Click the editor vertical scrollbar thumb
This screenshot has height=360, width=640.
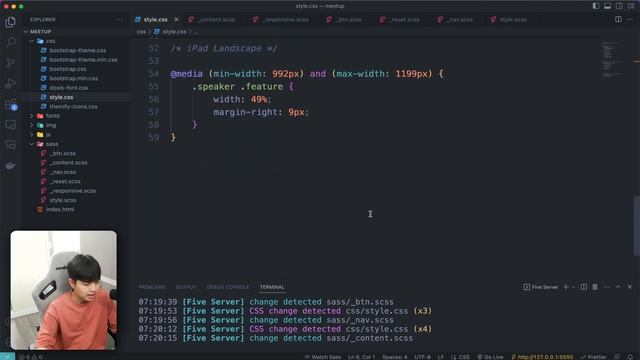pyautogui.click(x=637, y=226)
